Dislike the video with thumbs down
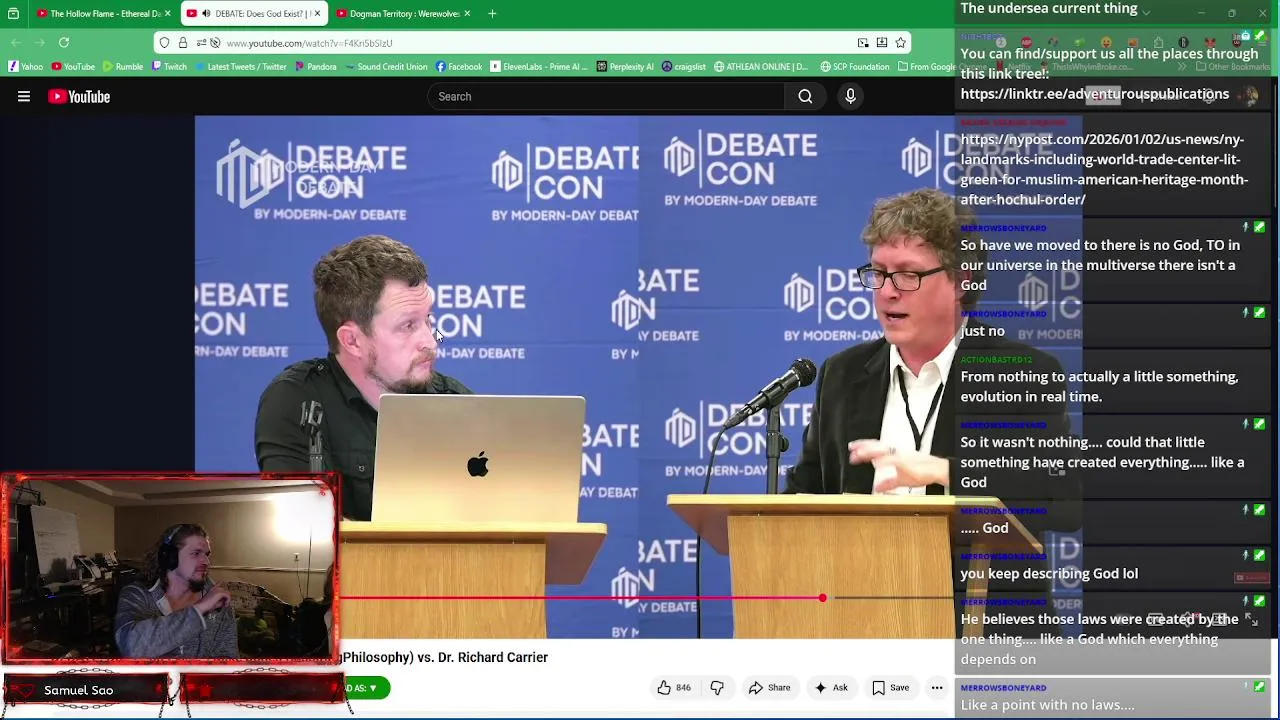The width and height of the screenshot is (1280, 720). pos(717,688)
